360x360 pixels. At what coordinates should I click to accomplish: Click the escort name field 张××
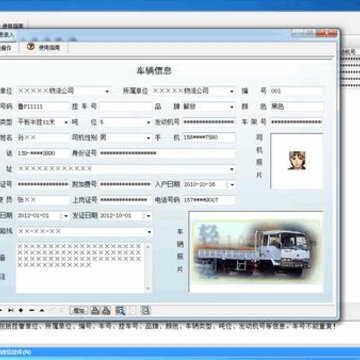pyautogui.click(x=43, y=200)
